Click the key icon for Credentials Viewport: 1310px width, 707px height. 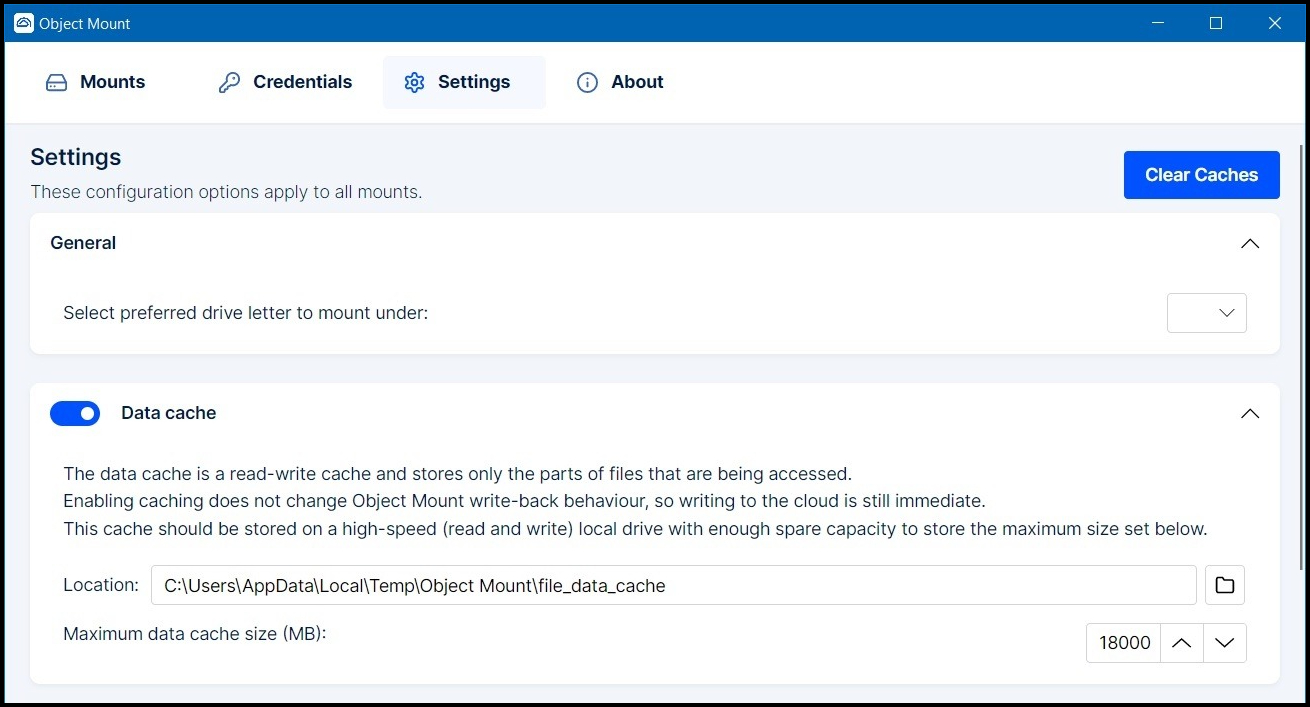click(229, 83)
